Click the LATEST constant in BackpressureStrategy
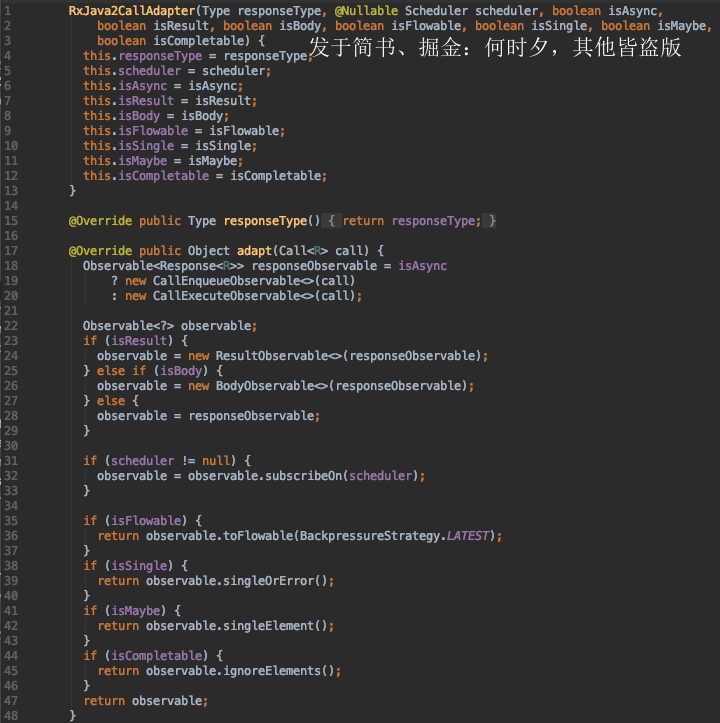The image size is (720, 723). (470, 535)
